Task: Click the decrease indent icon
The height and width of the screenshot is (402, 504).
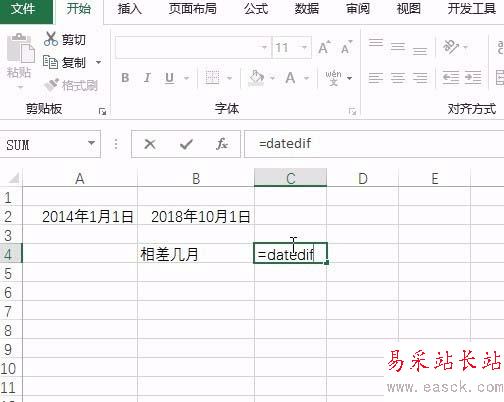Action: point(451,78)
